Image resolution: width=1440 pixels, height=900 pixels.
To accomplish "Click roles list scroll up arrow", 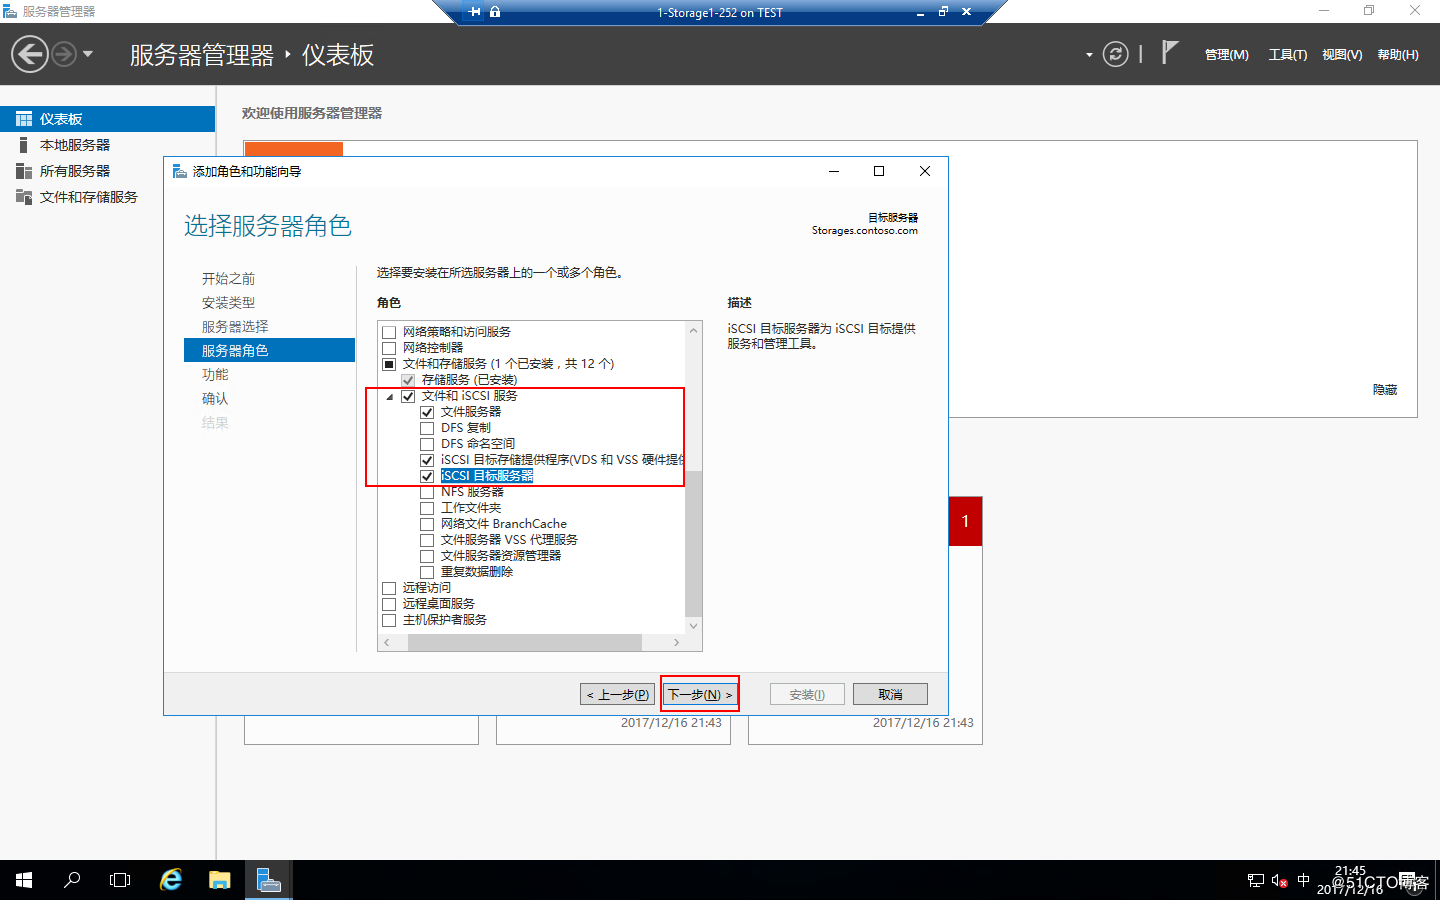I will pos(694,330).
